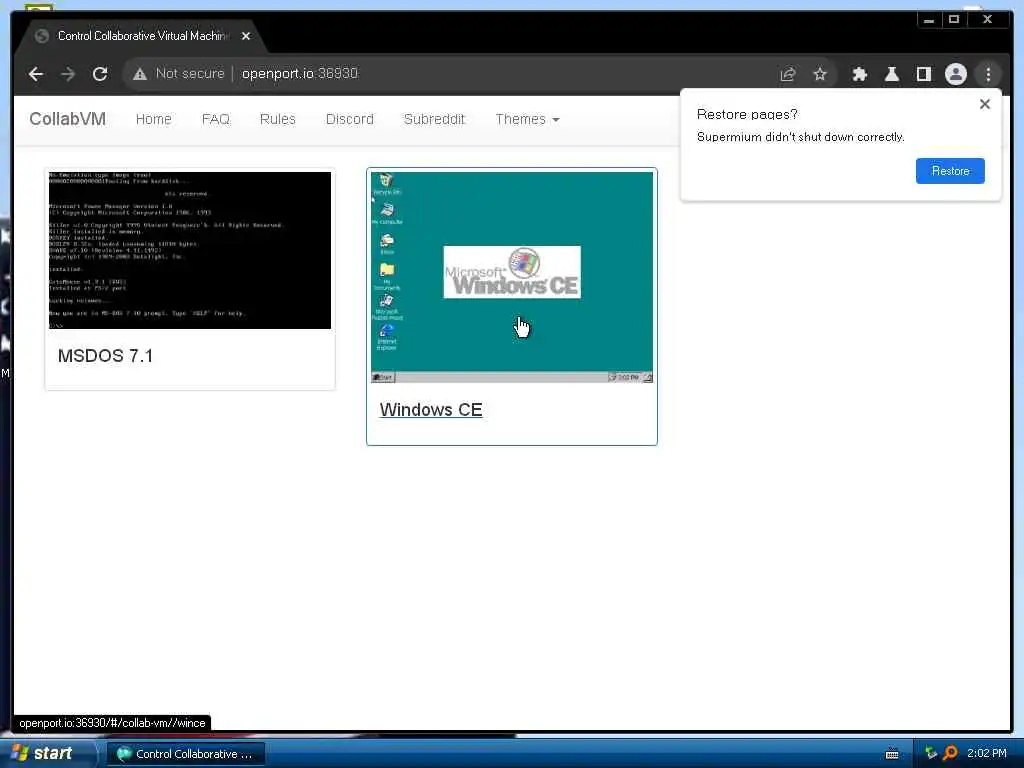Click the Not secure warning icon
Screen dimensions: 1024x768
(x=140, y=74)
